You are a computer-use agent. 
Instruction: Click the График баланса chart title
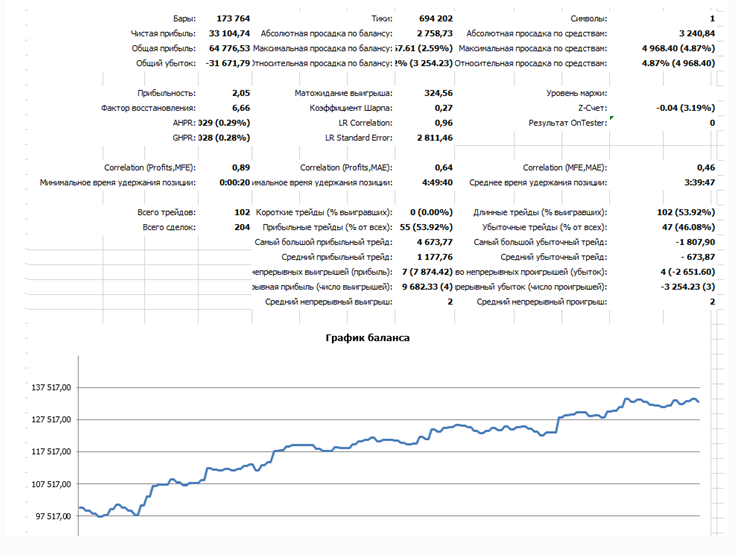click(367, 338)
